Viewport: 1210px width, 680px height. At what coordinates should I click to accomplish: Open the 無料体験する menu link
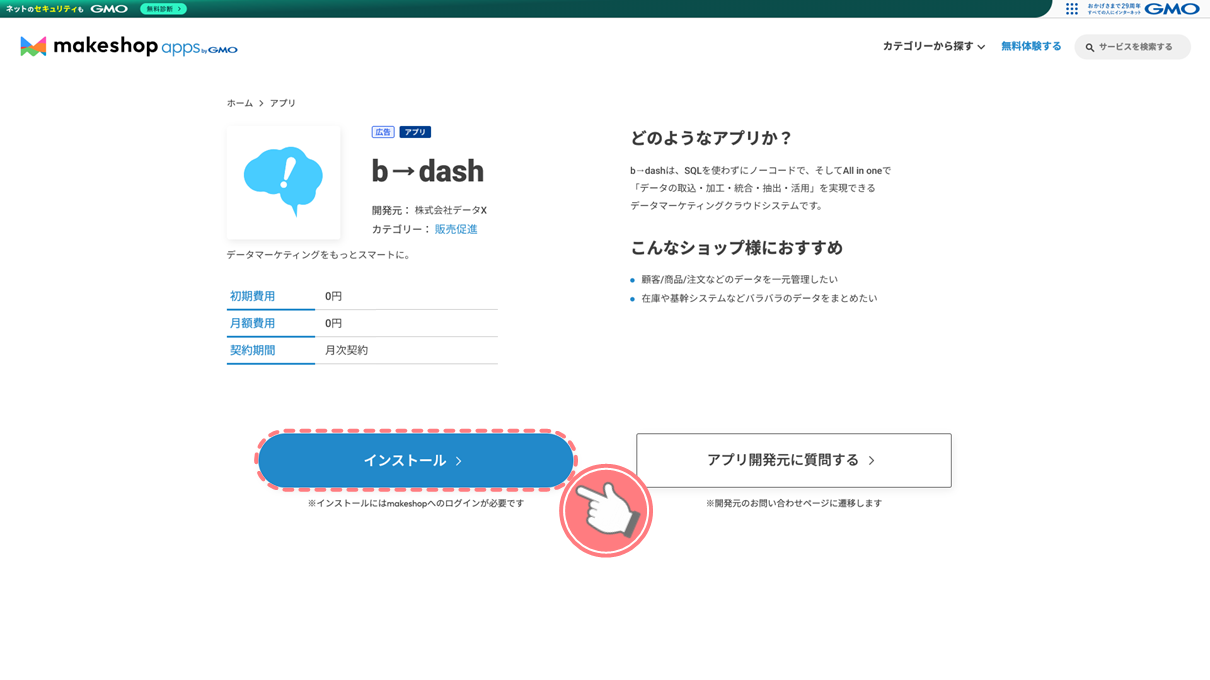point(1031,46)
